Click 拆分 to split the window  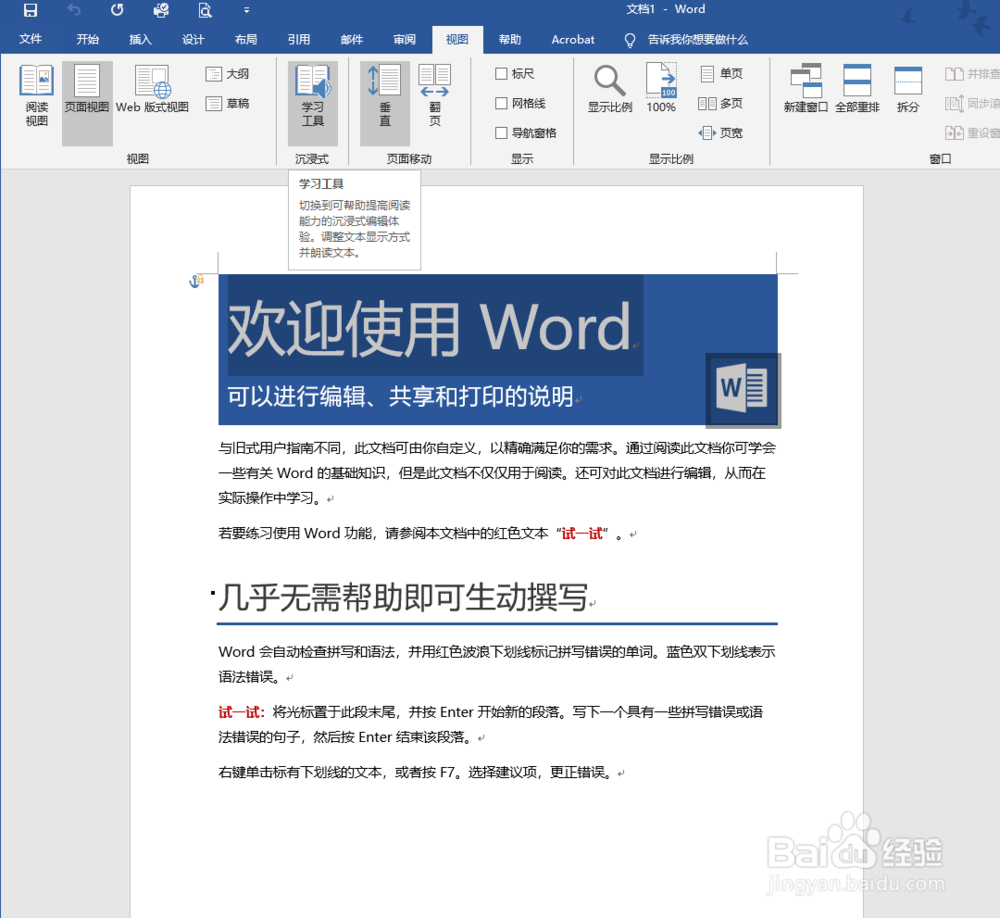click(908, 89)
